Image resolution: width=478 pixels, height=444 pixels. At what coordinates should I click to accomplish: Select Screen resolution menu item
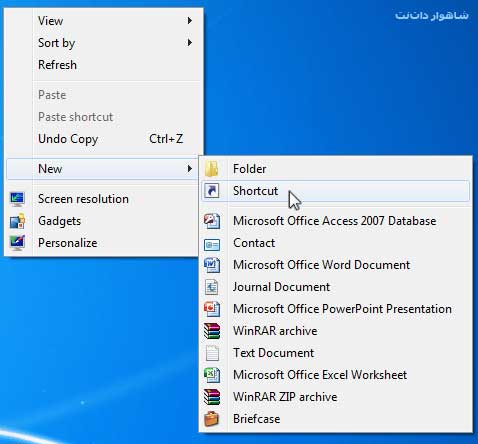[103, 199]
